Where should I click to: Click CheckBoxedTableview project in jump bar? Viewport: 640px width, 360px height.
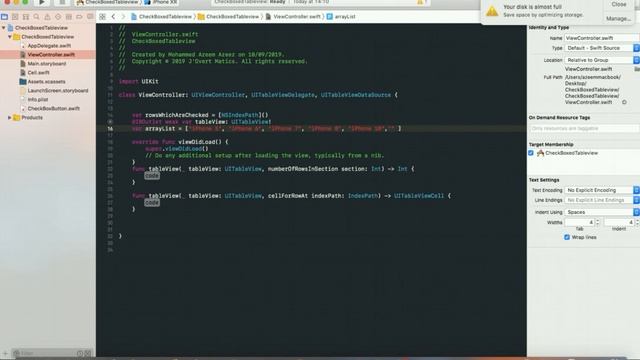(161, 17)
